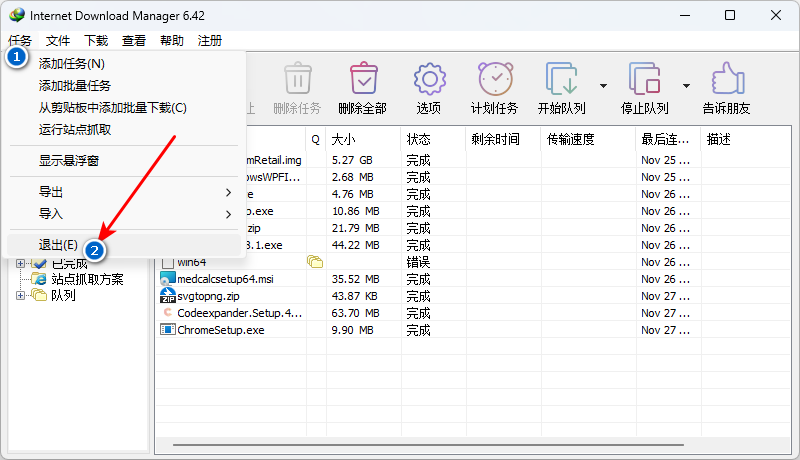Select the svgtopng.zip file name
800x460 pixels.
point(208,296)
